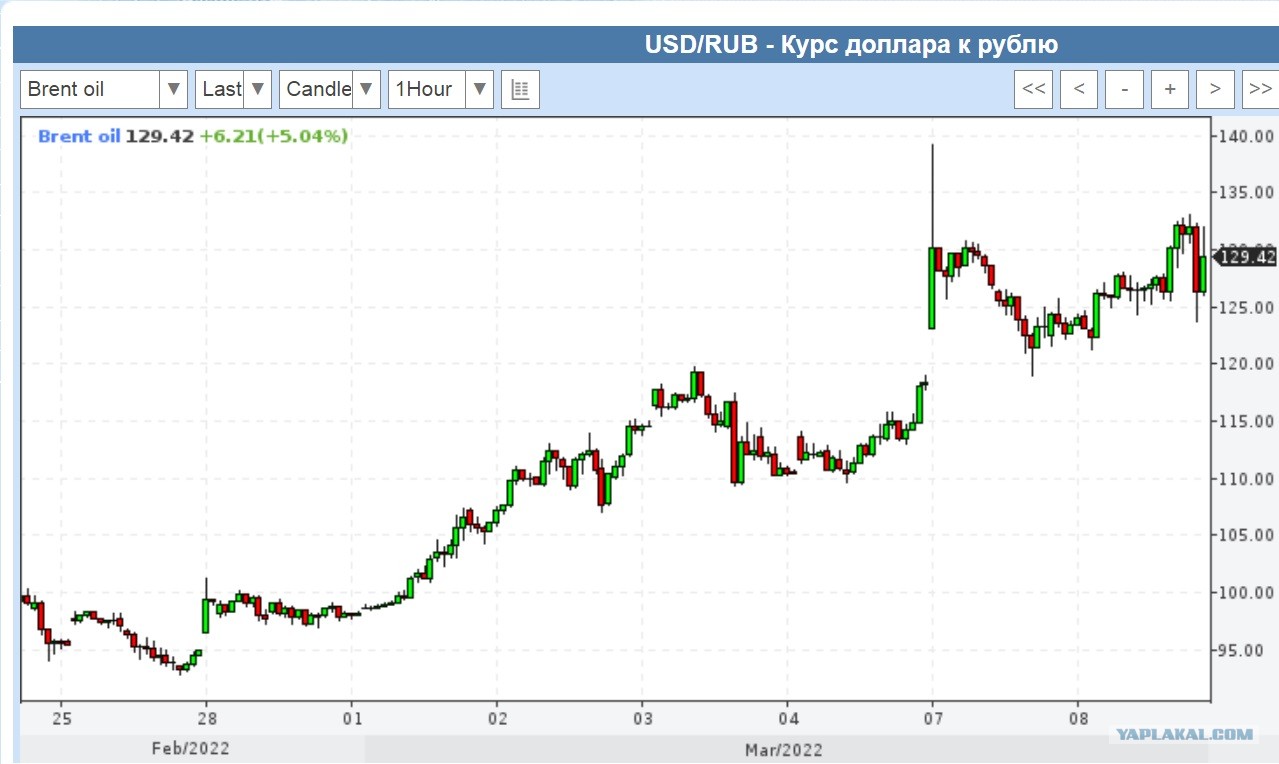This screenshot has height=764, width=1279.
Task: Click the date label 03 on time axis
Action: [642, 719]
